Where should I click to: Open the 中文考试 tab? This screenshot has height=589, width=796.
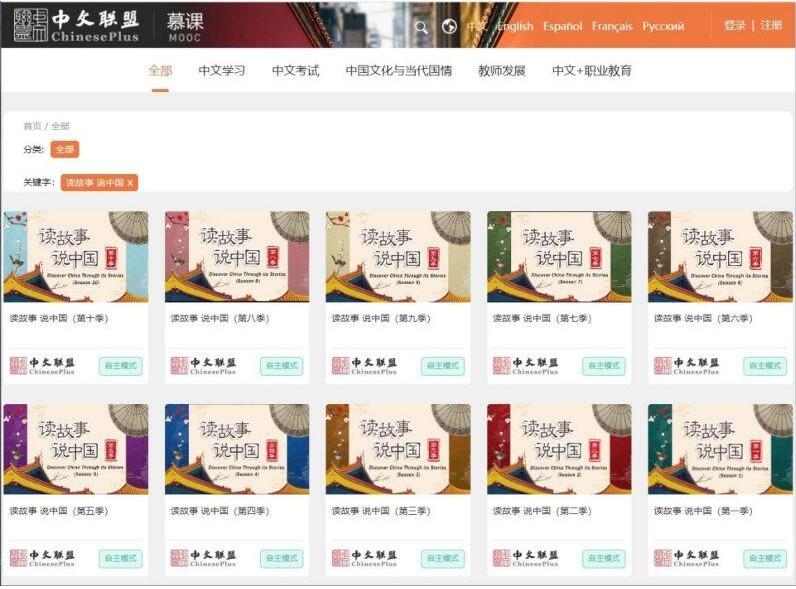point(295,71)
